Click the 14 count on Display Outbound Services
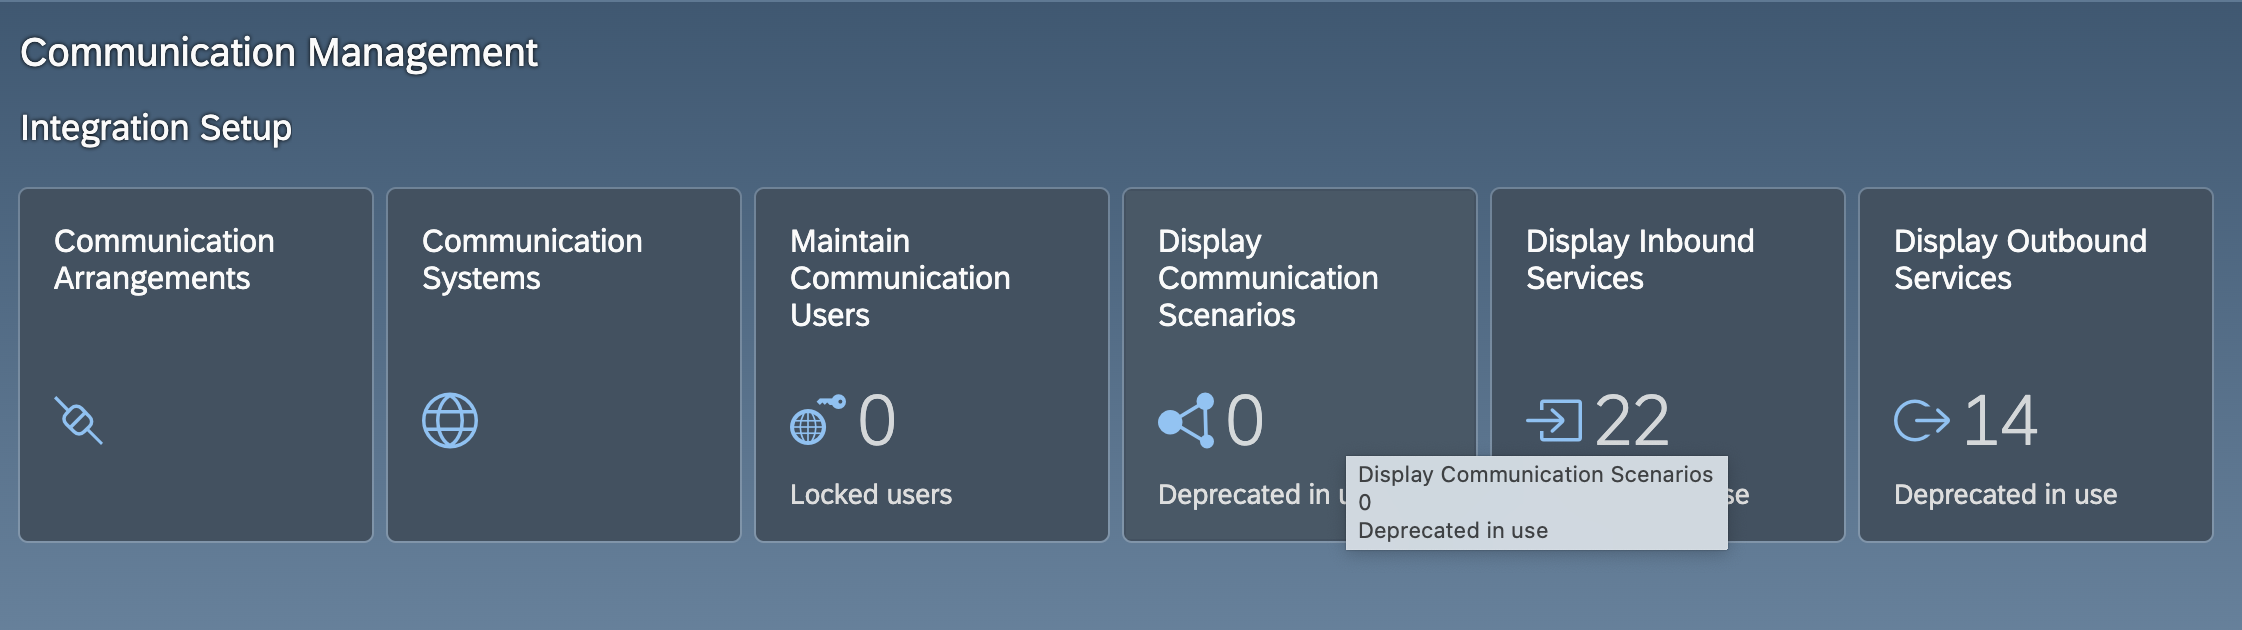Image resolution: width=2242 pixels, height=630 pixels. (x=2000, y=420)
